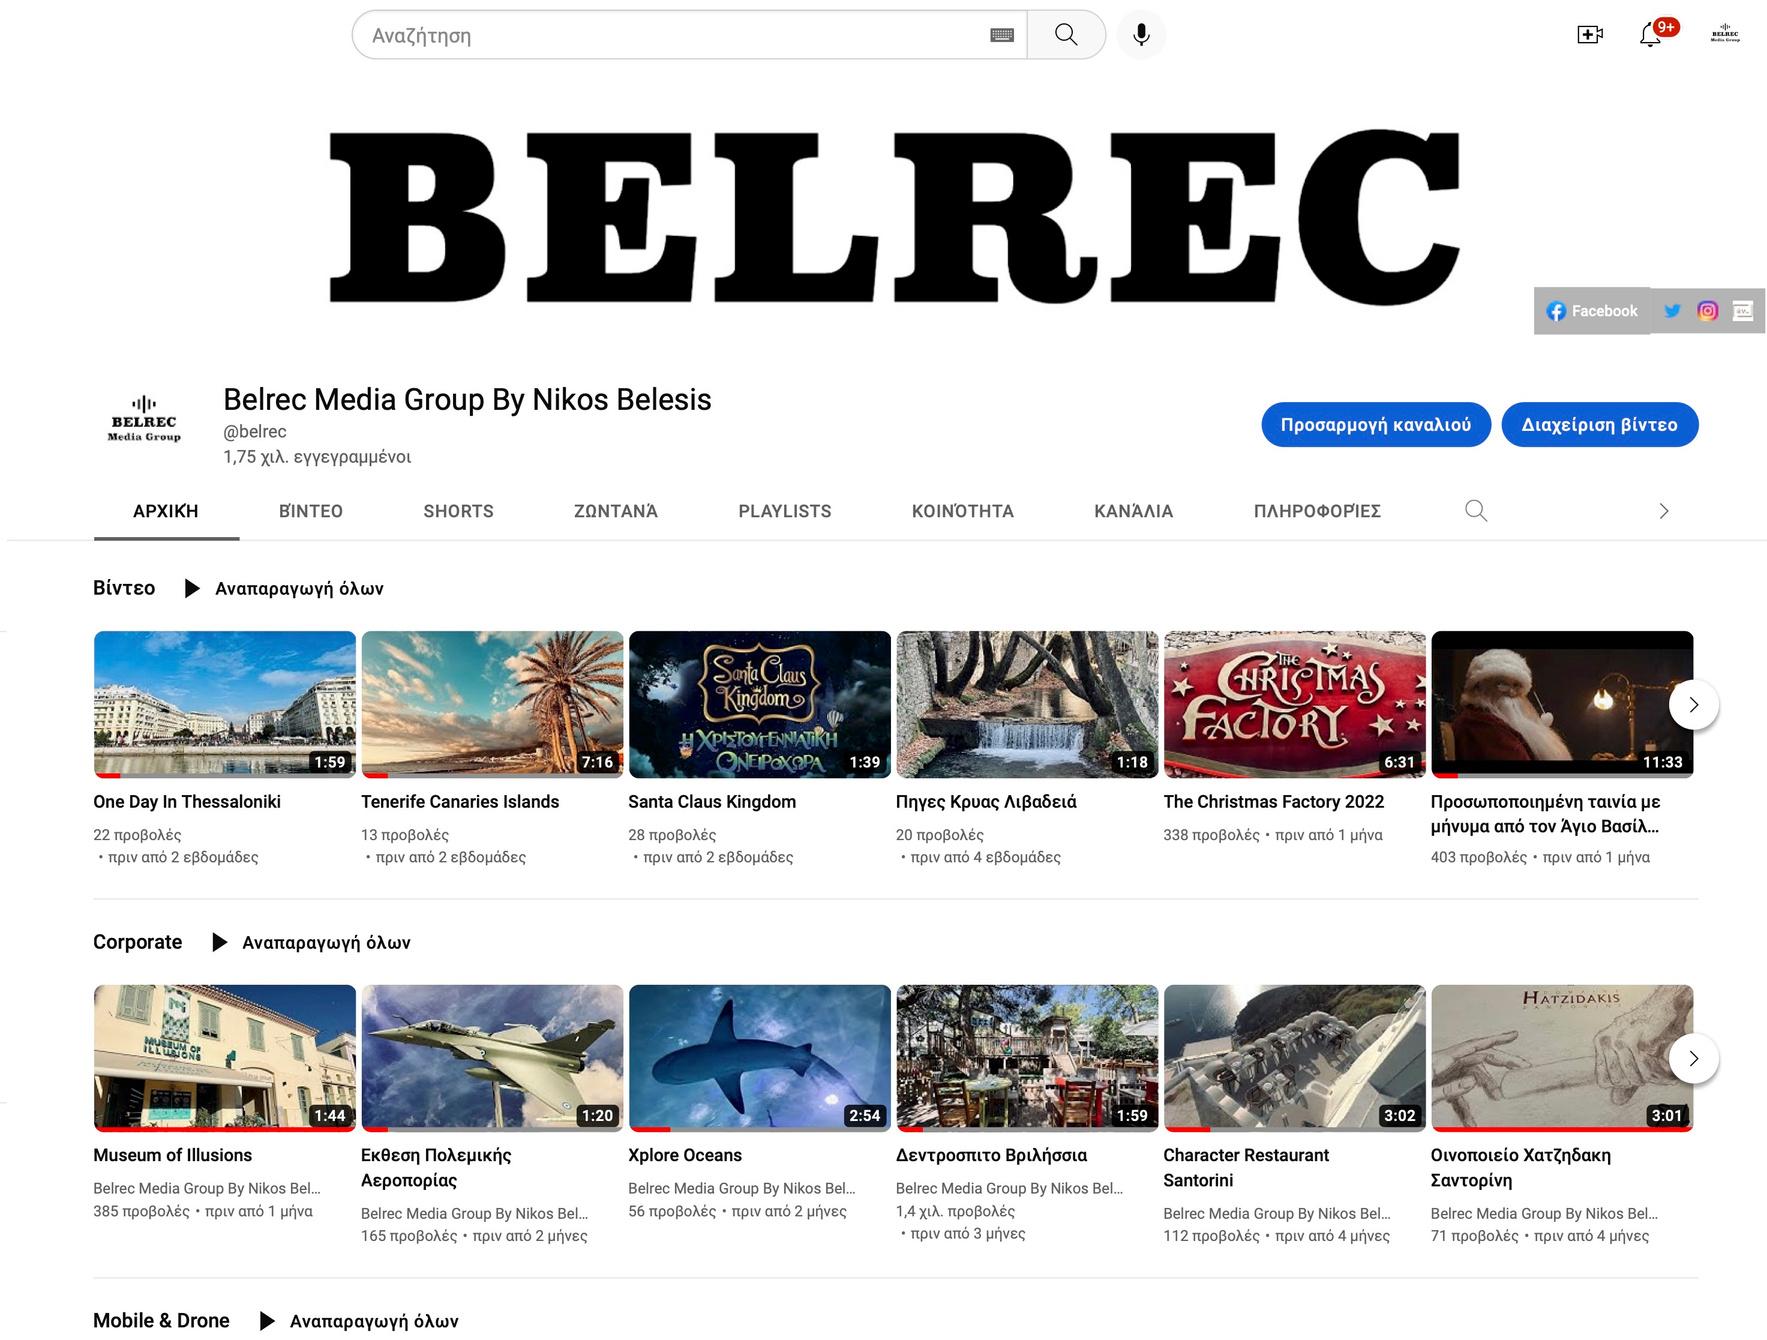The width and height of the screenshot is (1767, 1340).
Task: Open notifications bell
Action: pos(1651,35)
